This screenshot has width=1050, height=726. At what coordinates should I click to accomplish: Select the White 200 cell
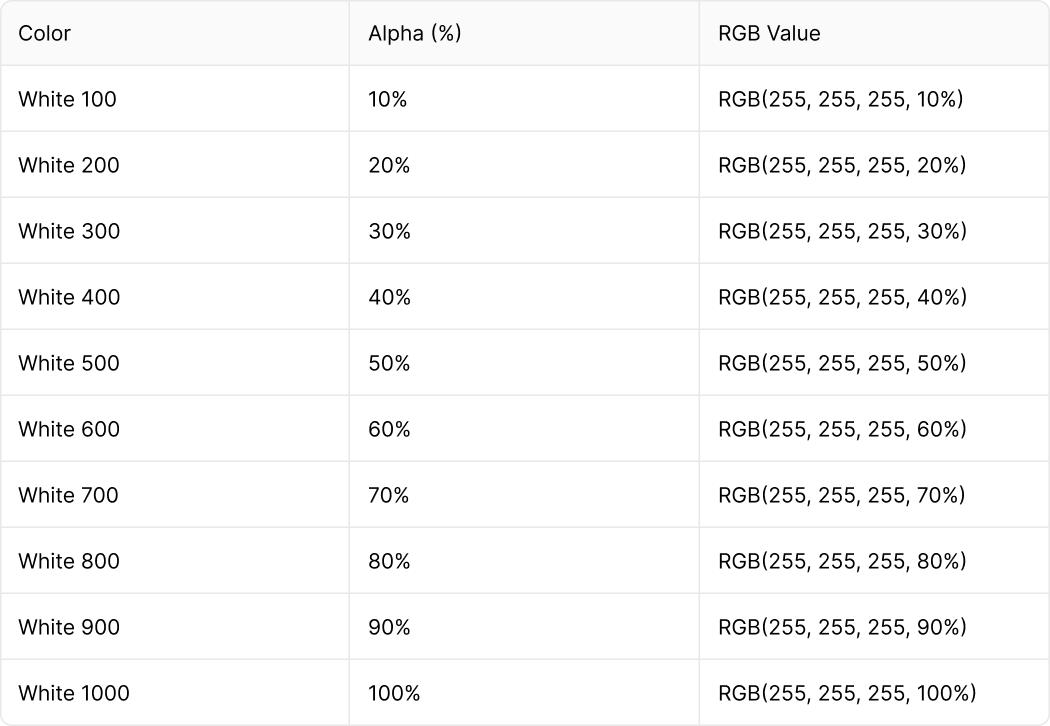click(68, 165)
